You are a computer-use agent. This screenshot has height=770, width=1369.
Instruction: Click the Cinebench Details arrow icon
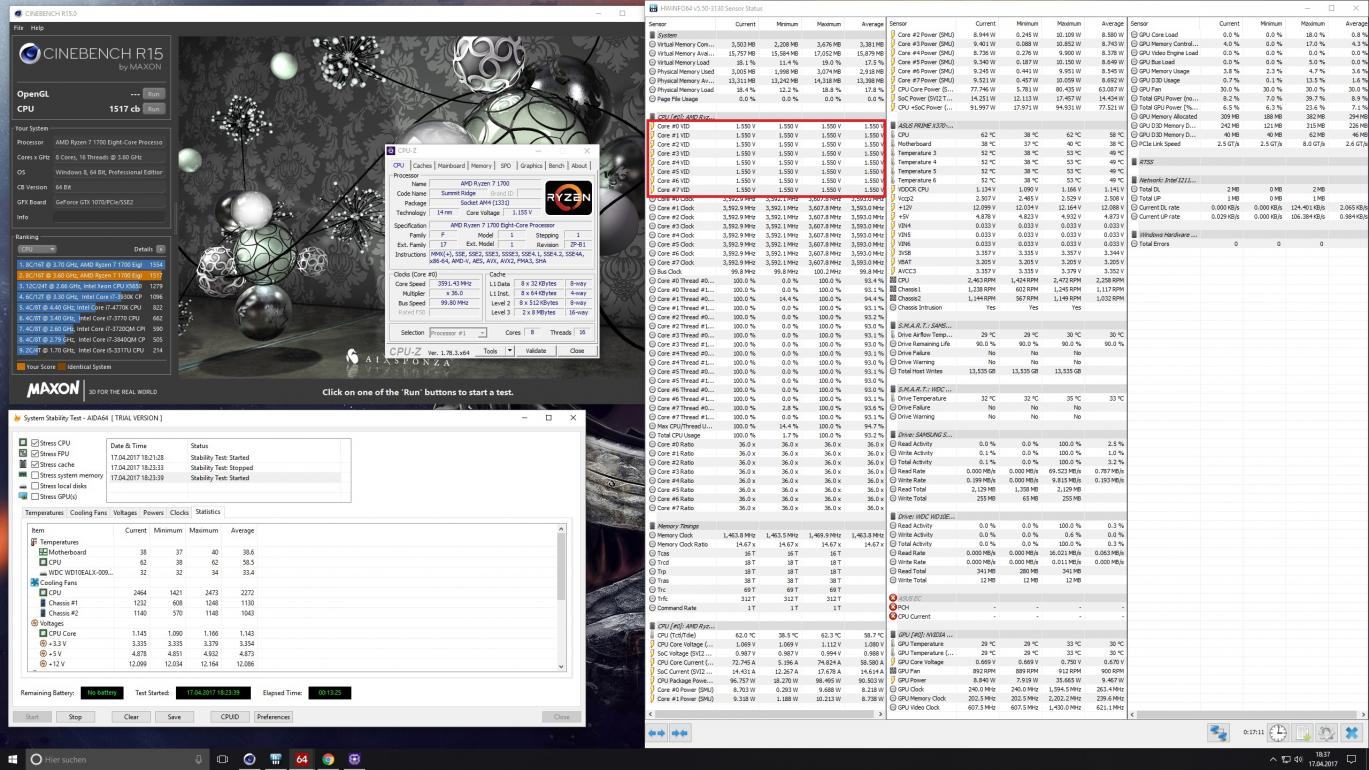click(160, 248)
